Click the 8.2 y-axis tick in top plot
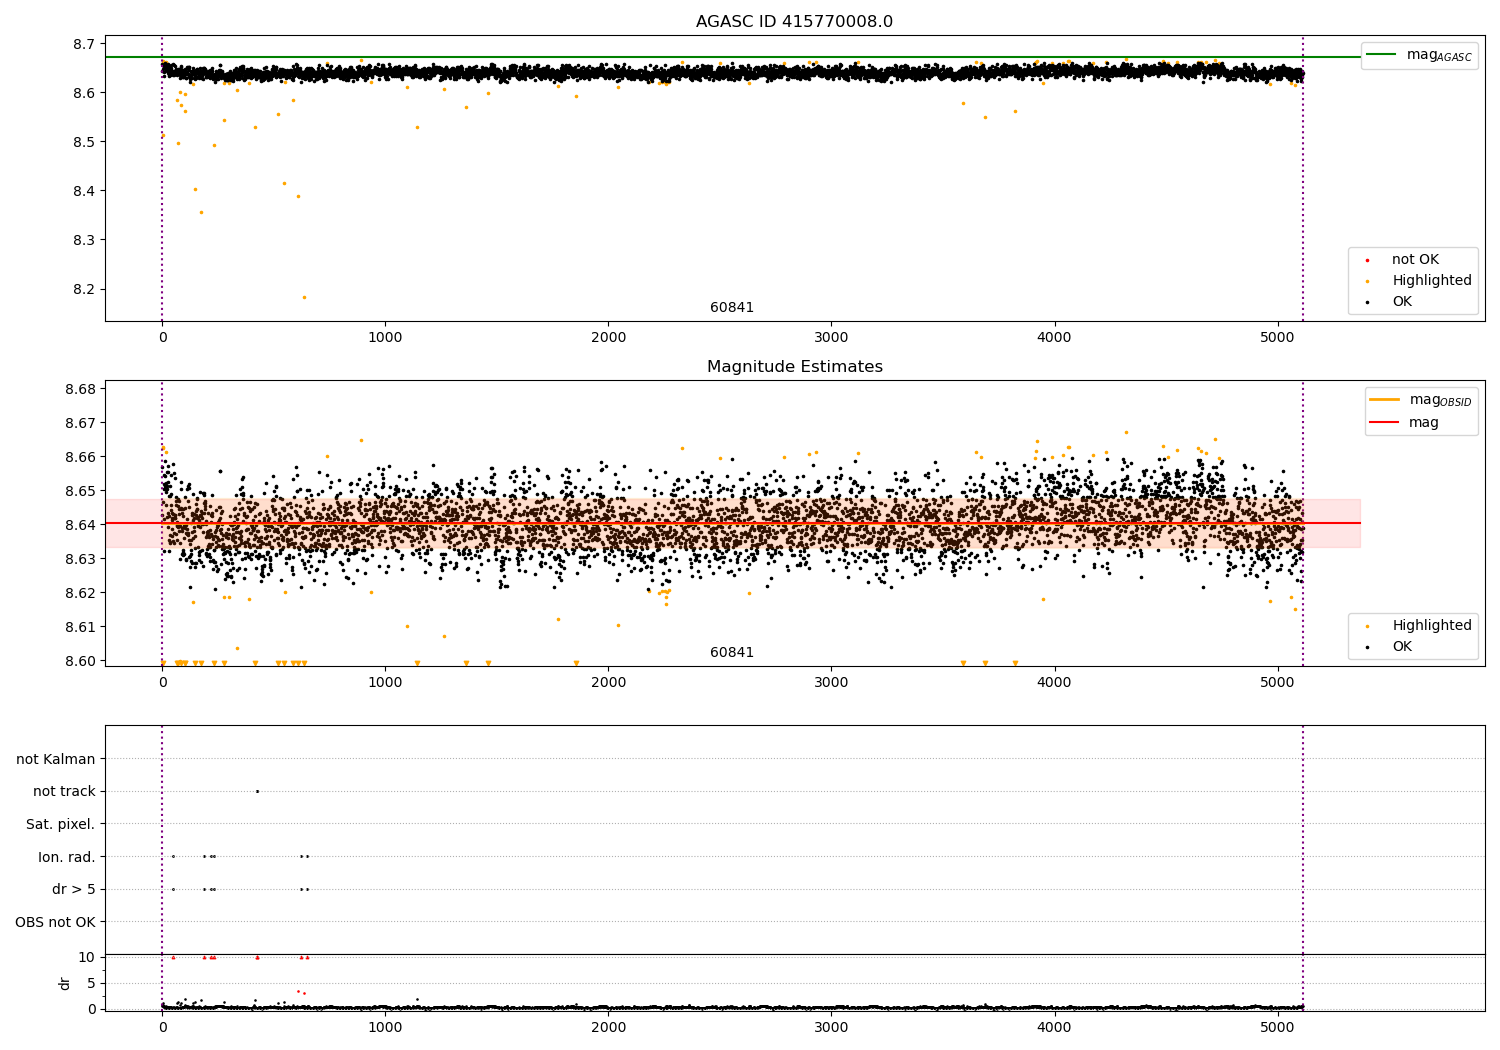 point(84,289)
